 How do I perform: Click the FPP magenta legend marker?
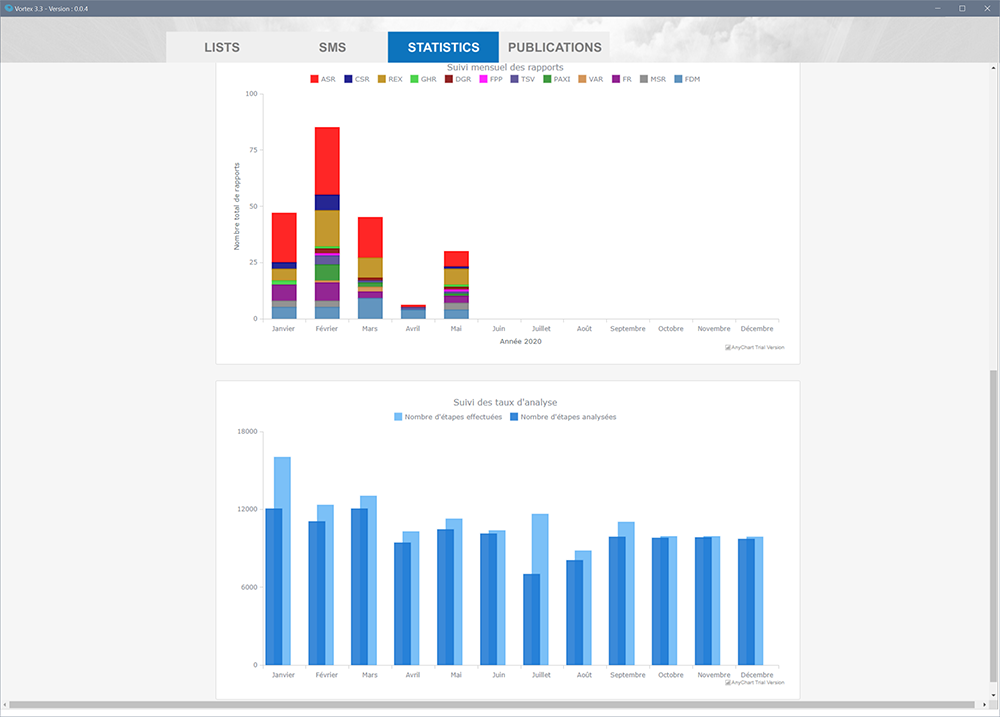click(483, 79)
